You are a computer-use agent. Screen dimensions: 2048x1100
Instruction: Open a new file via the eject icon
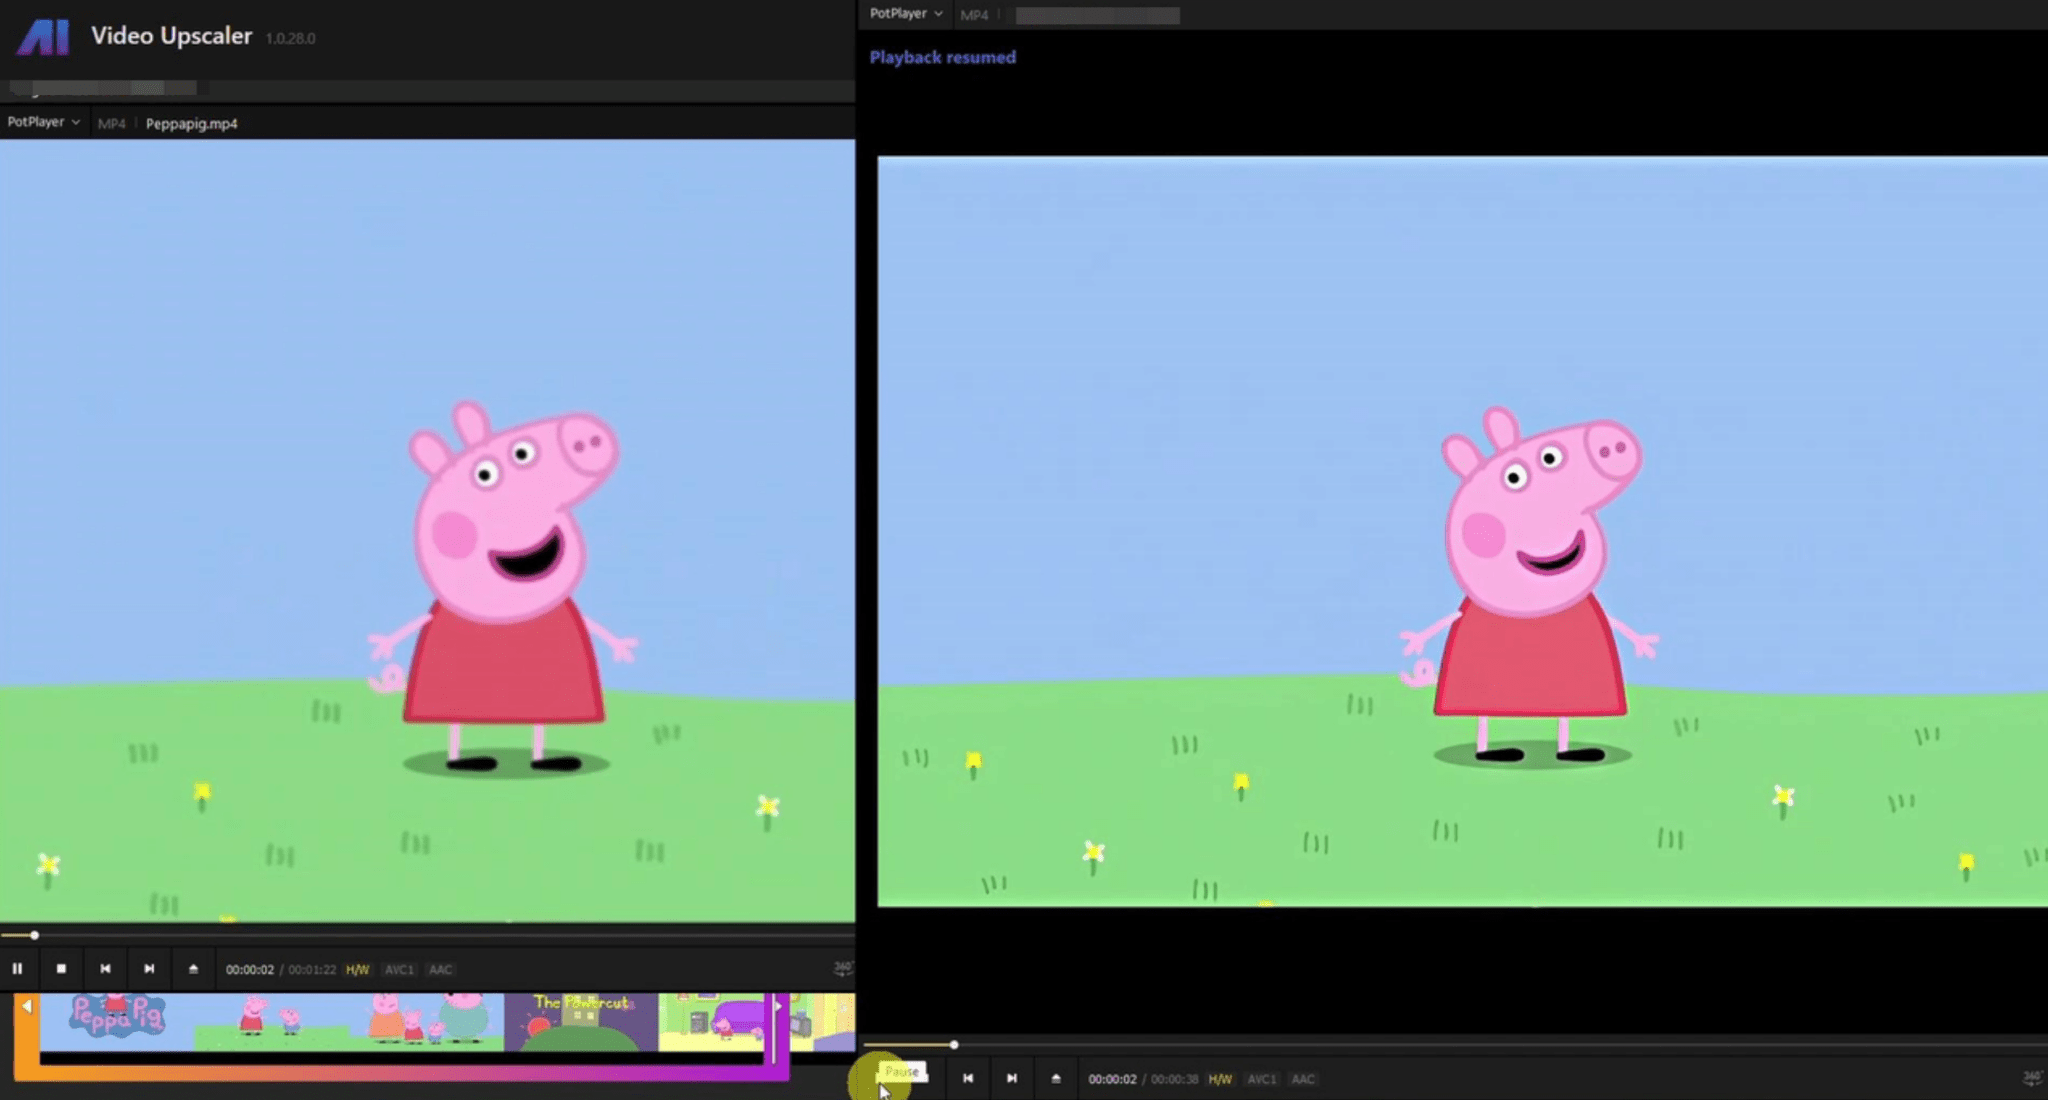[x=193, y=968]
